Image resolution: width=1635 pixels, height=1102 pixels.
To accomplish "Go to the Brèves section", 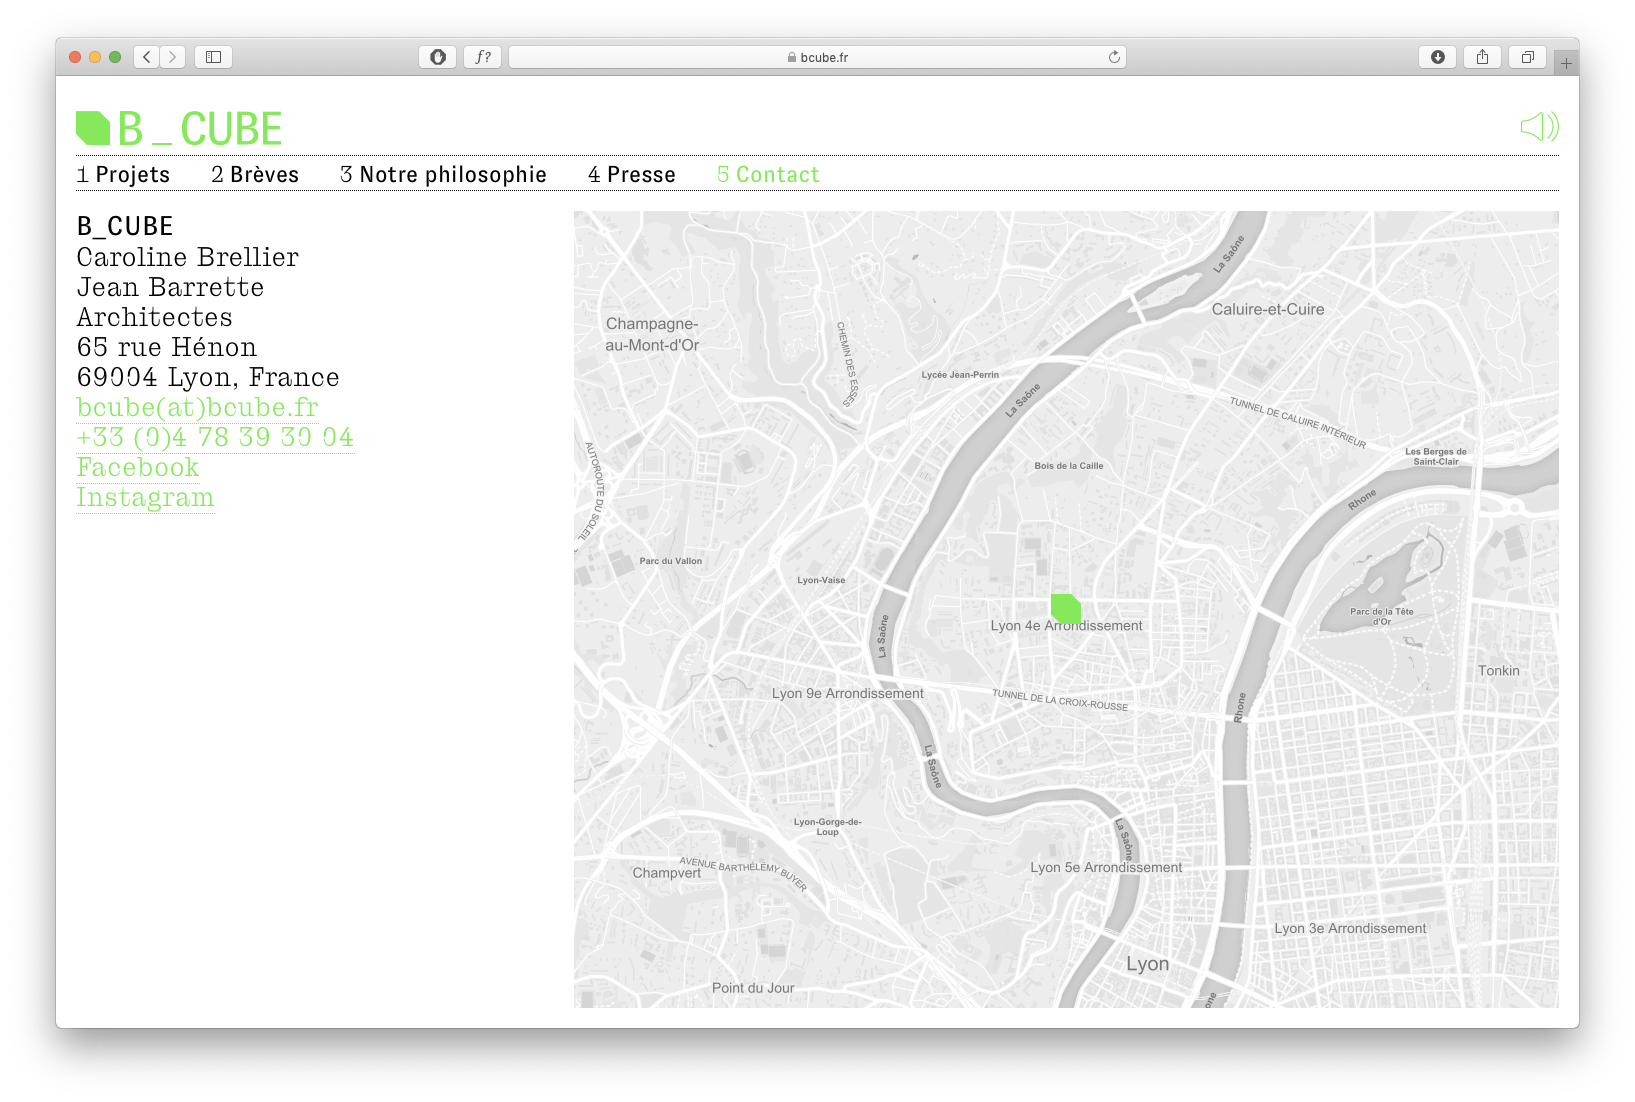I will coord(255,175).
